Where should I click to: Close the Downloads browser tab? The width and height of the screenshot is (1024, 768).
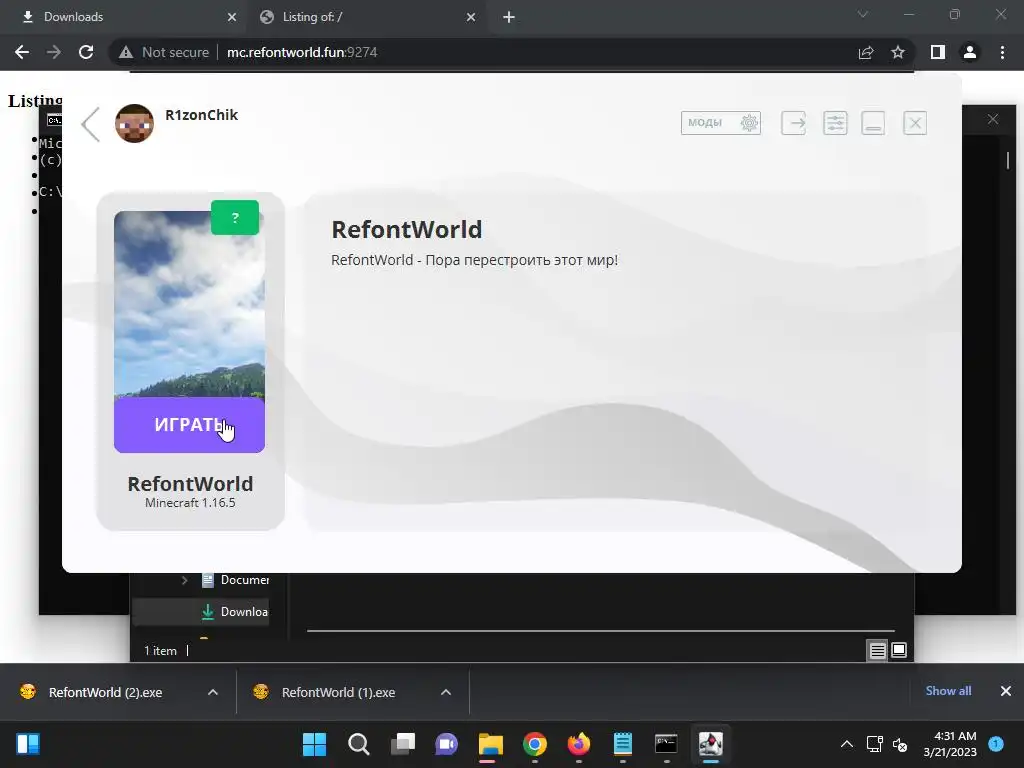tap(232, 17)
